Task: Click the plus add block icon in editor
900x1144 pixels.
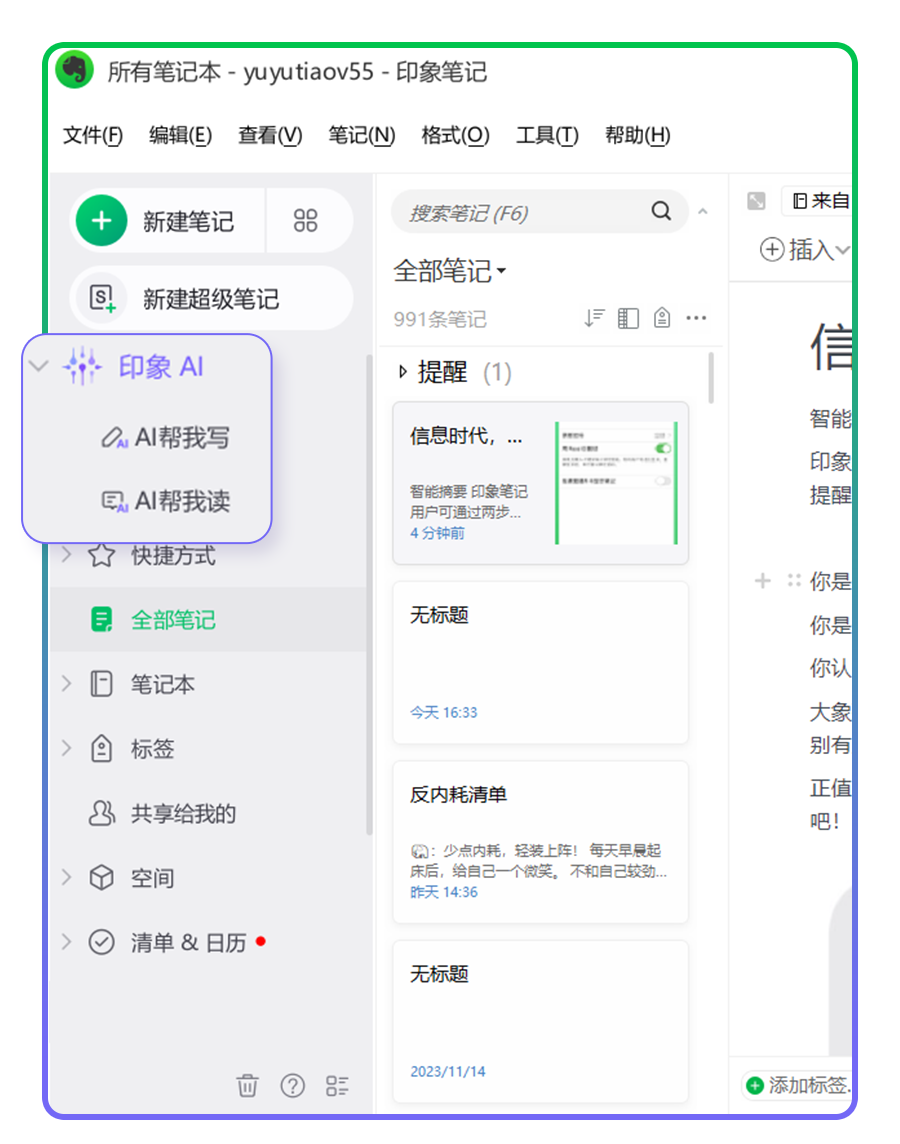Action: [x=762, y=581]
